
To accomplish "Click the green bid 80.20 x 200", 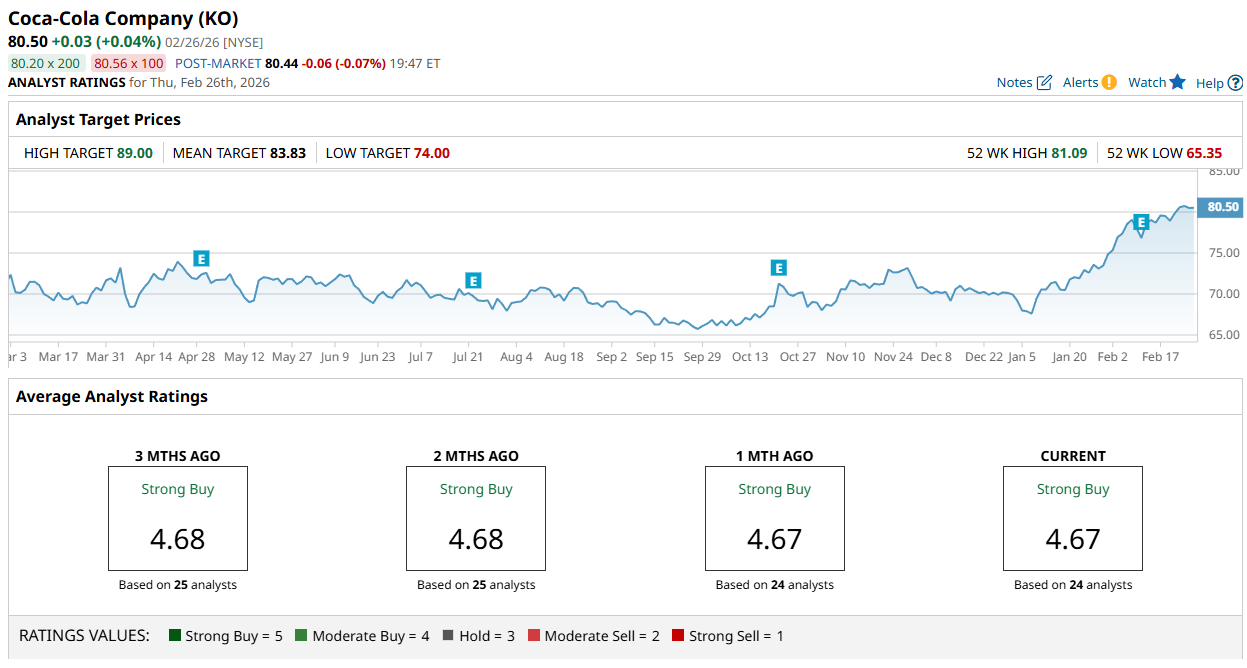I will click(x=45, y=63).
